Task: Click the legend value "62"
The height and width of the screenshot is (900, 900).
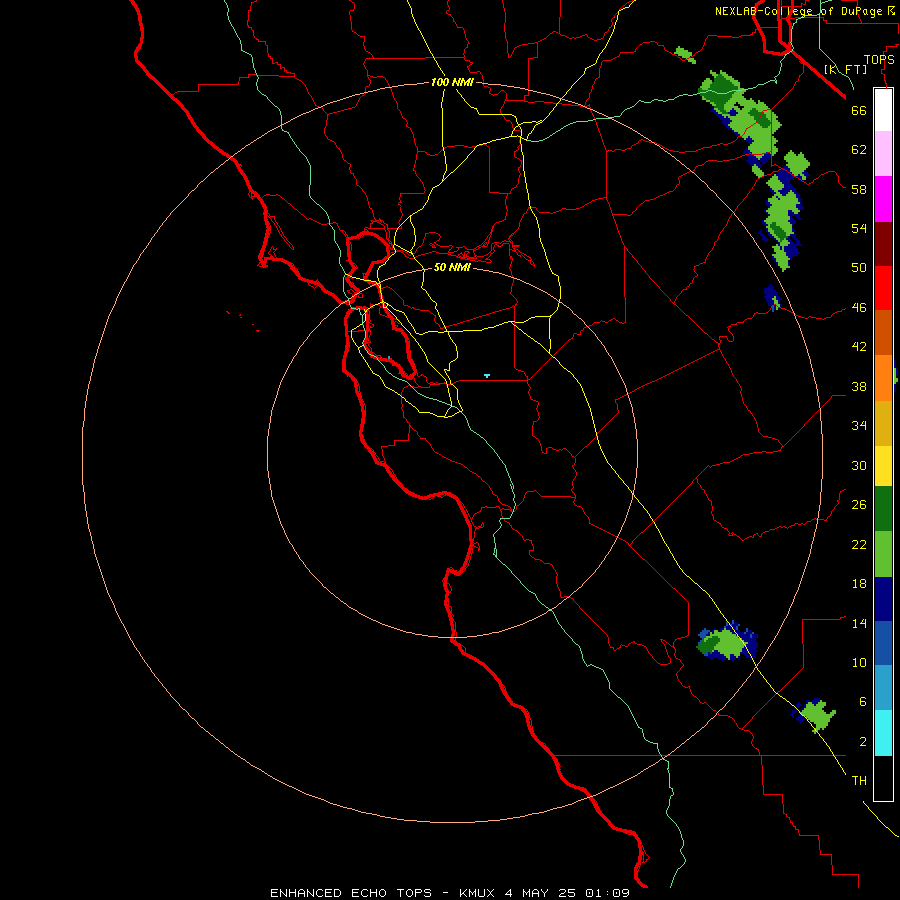Action: point(859,150)
